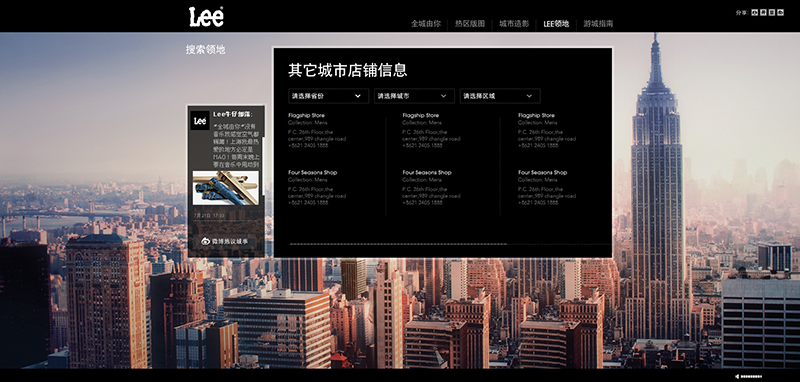
Task: Open the jeans photo thumbnail in Weibo post
Action: pos(226,188)
